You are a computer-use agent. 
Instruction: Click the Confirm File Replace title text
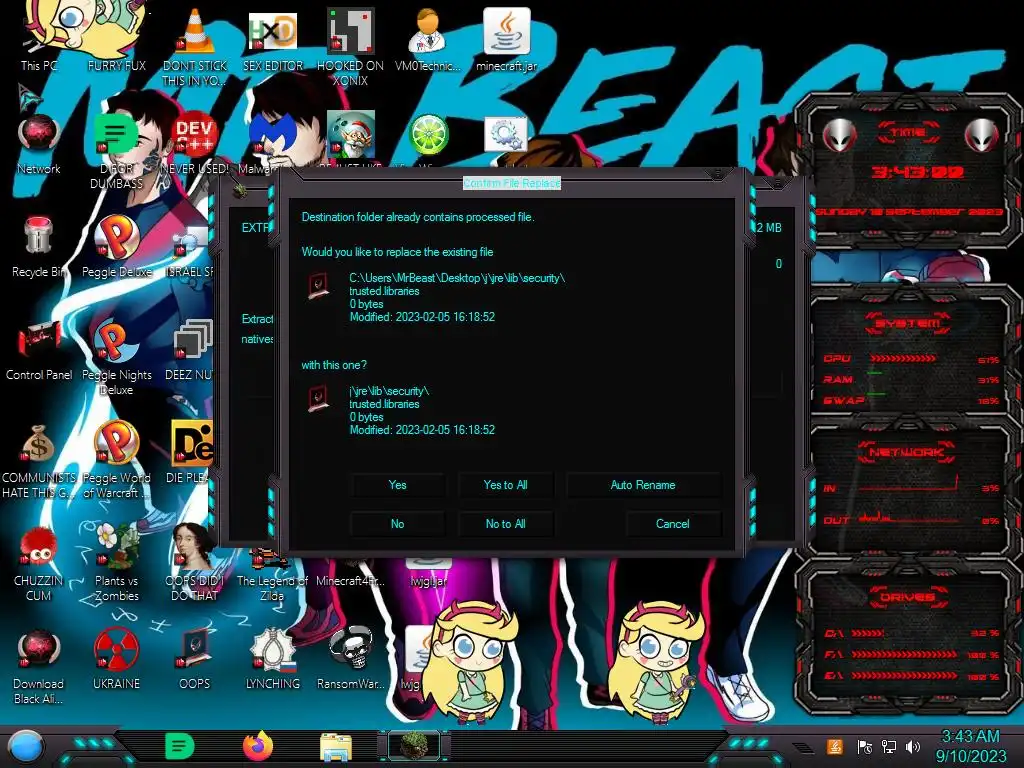coord(511,183)
